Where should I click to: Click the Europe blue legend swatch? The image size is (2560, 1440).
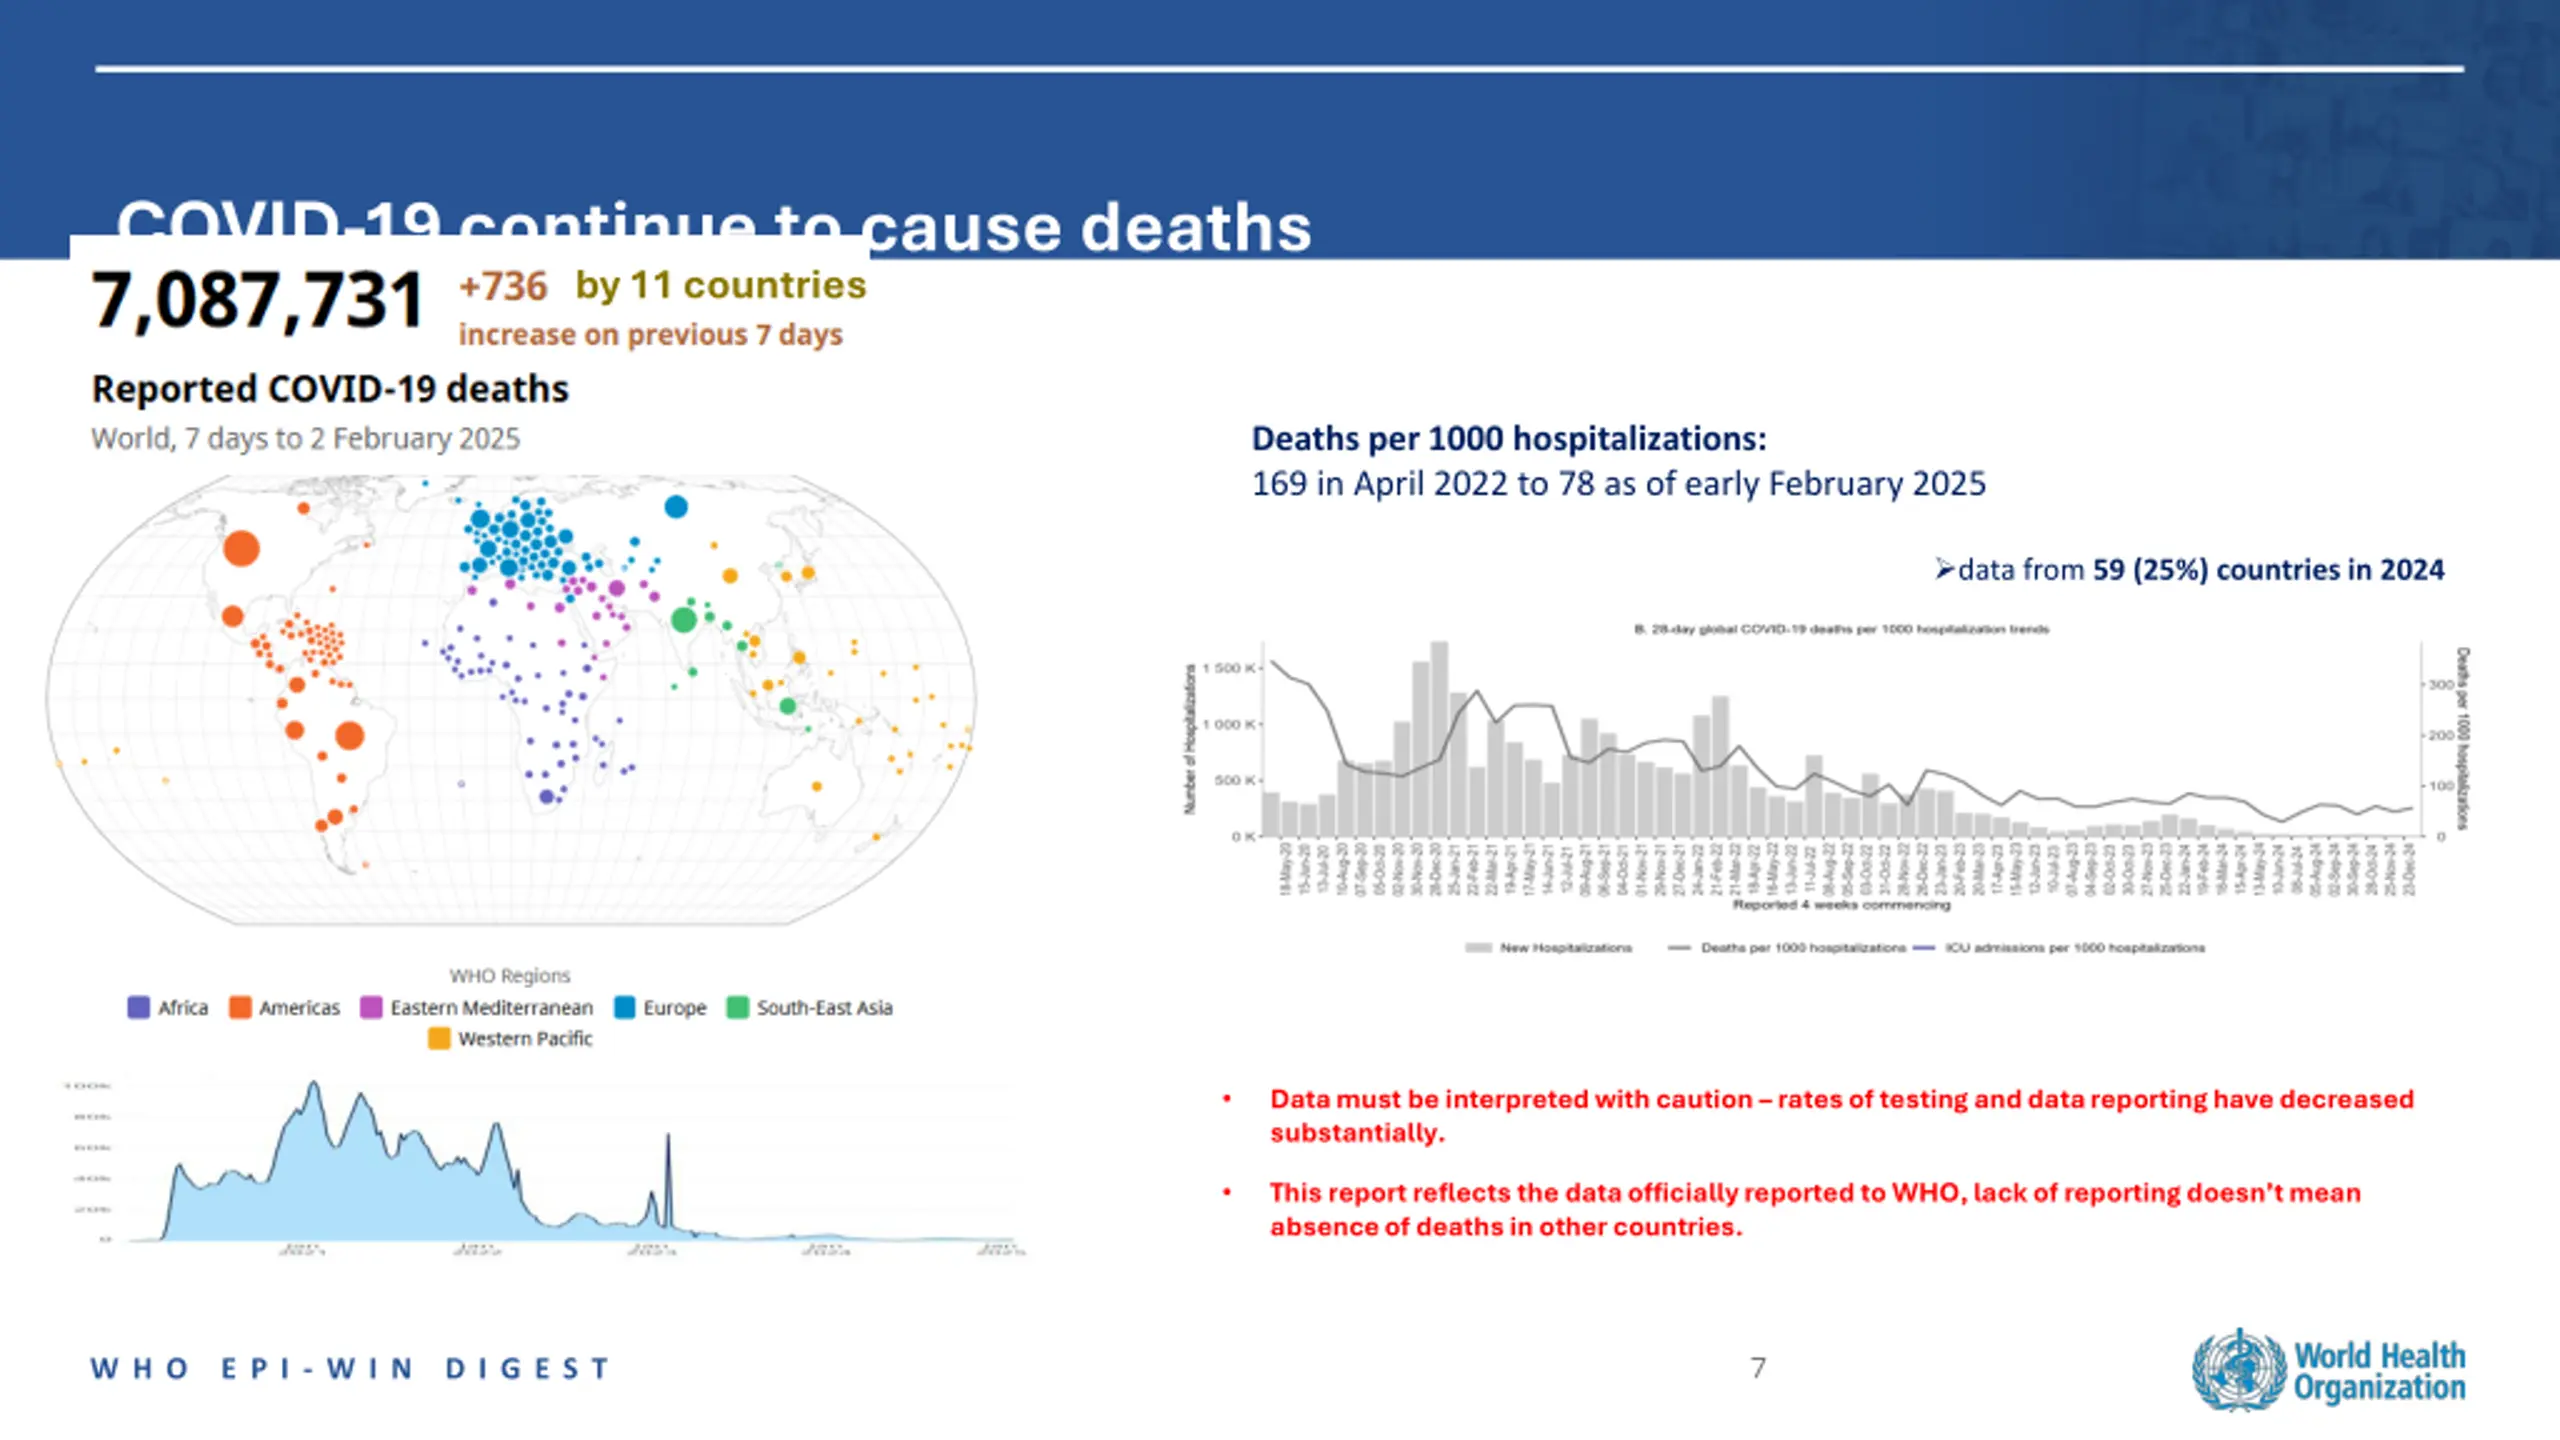(625, 1007)
